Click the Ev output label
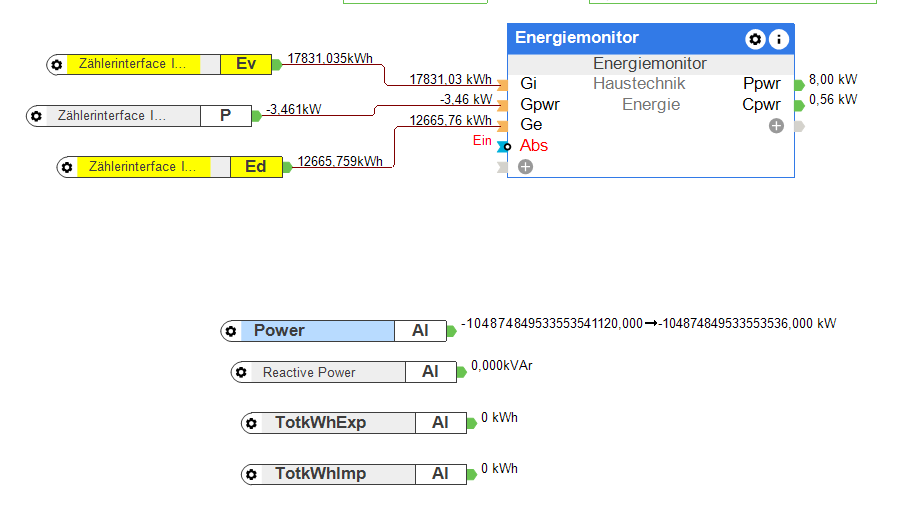 (x=246, y=65)
